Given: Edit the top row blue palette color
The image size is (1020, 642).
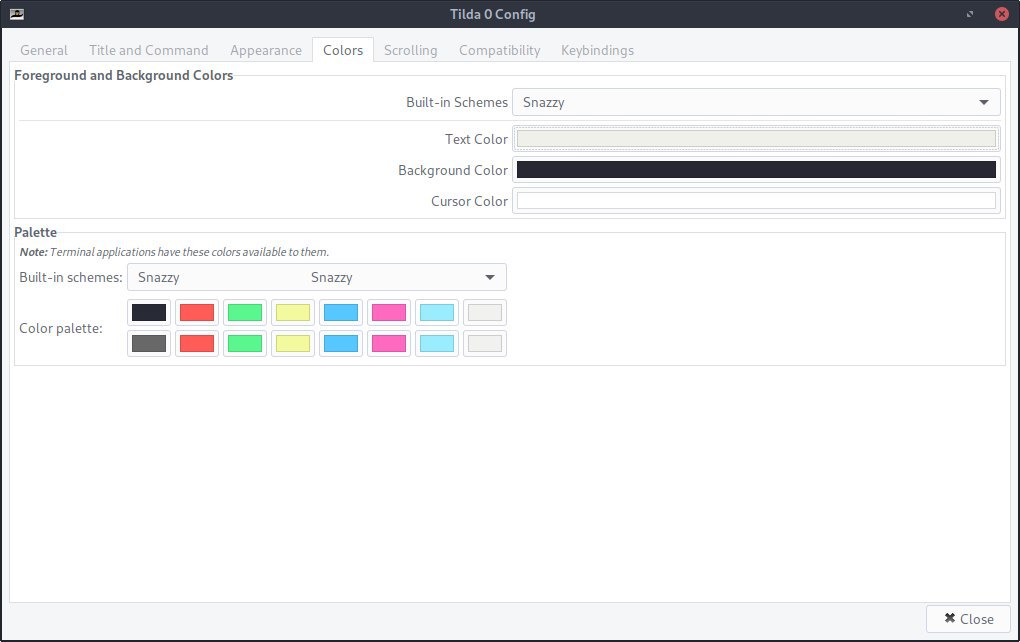Looking at the screenshot, I should (341, 312).
